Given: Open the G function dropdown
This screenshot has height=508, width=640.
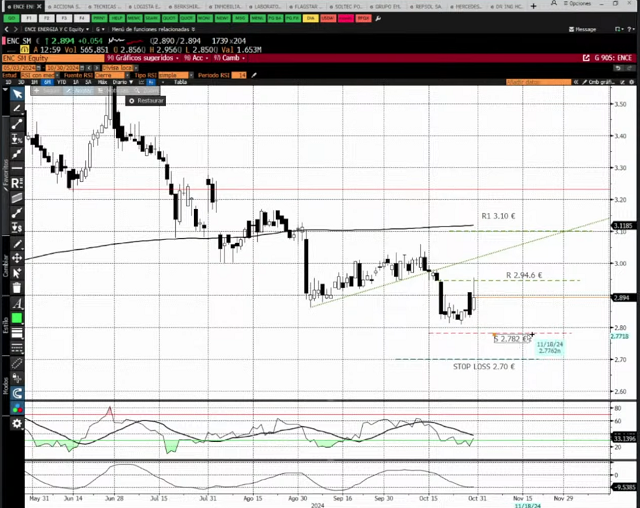Looking at the screenshot, I should click(100, 29).
